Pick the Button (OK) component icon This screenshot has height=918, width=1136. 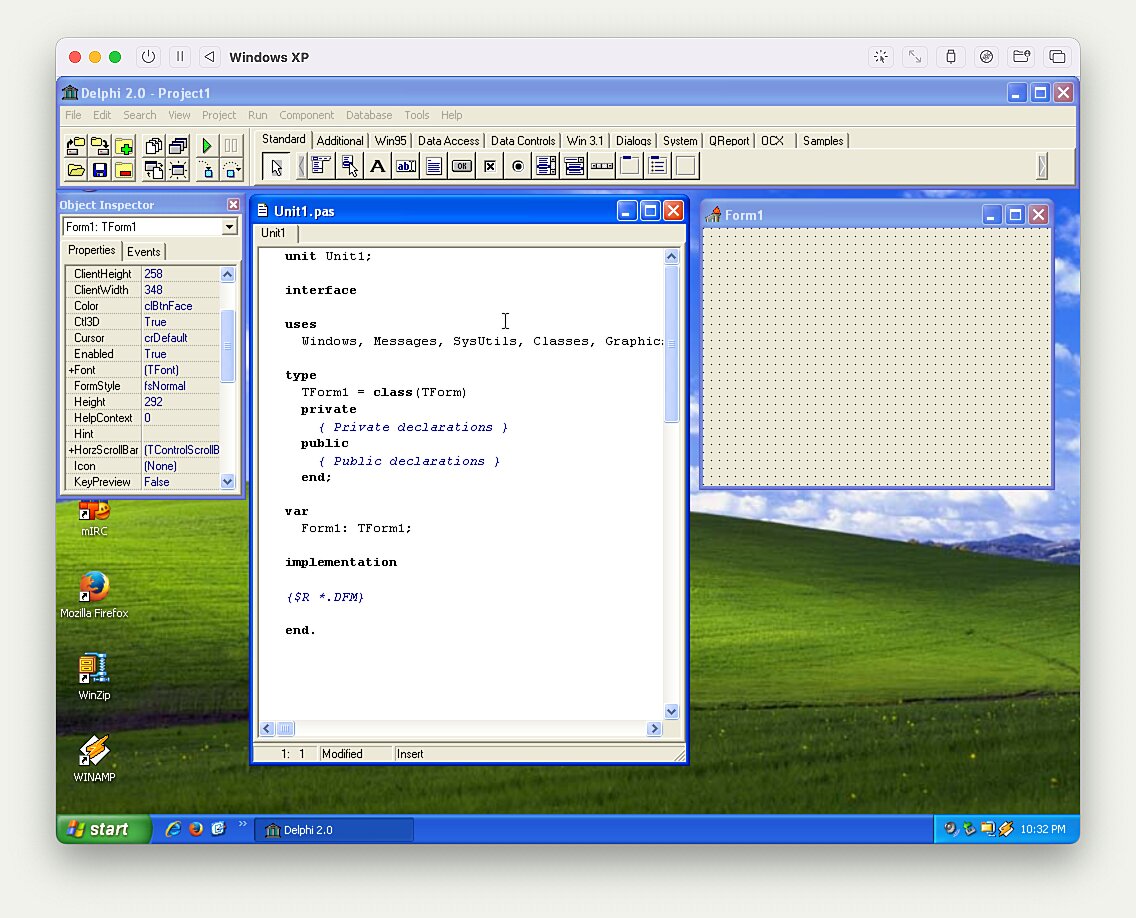(x=462, y=166)
